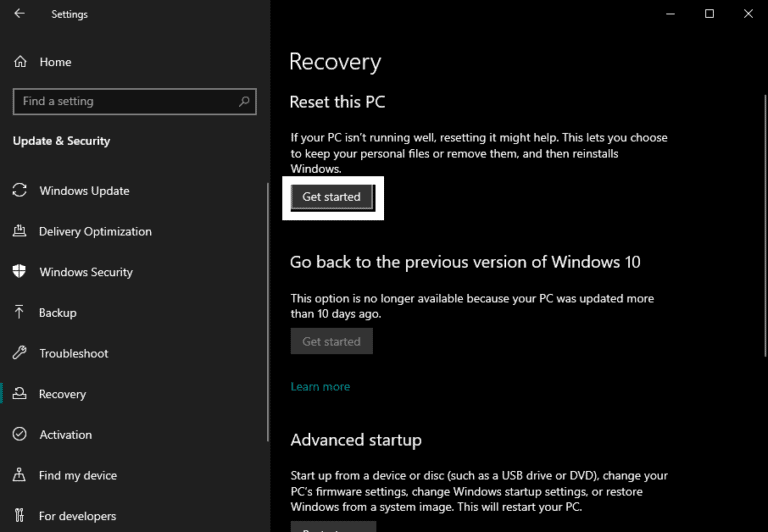Open Find my device icon

pyautogui.click(x=19, y=476)
